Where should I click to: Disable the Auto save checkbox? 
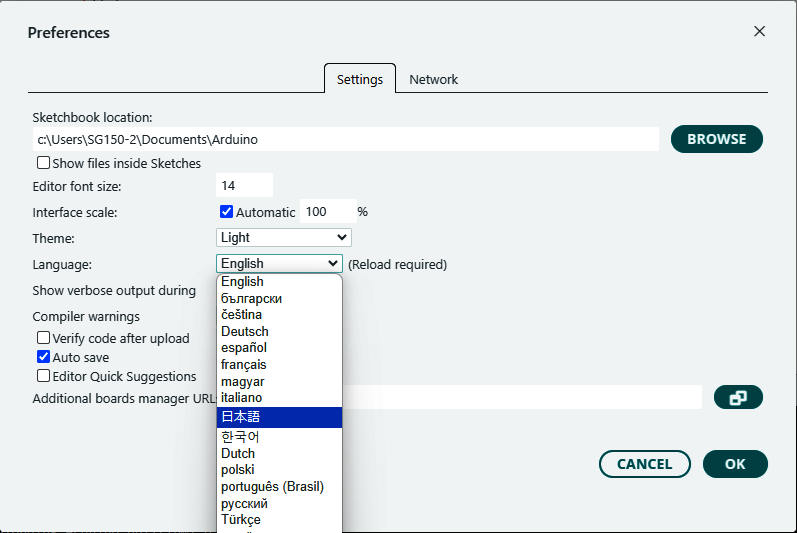tap(44, 357)
